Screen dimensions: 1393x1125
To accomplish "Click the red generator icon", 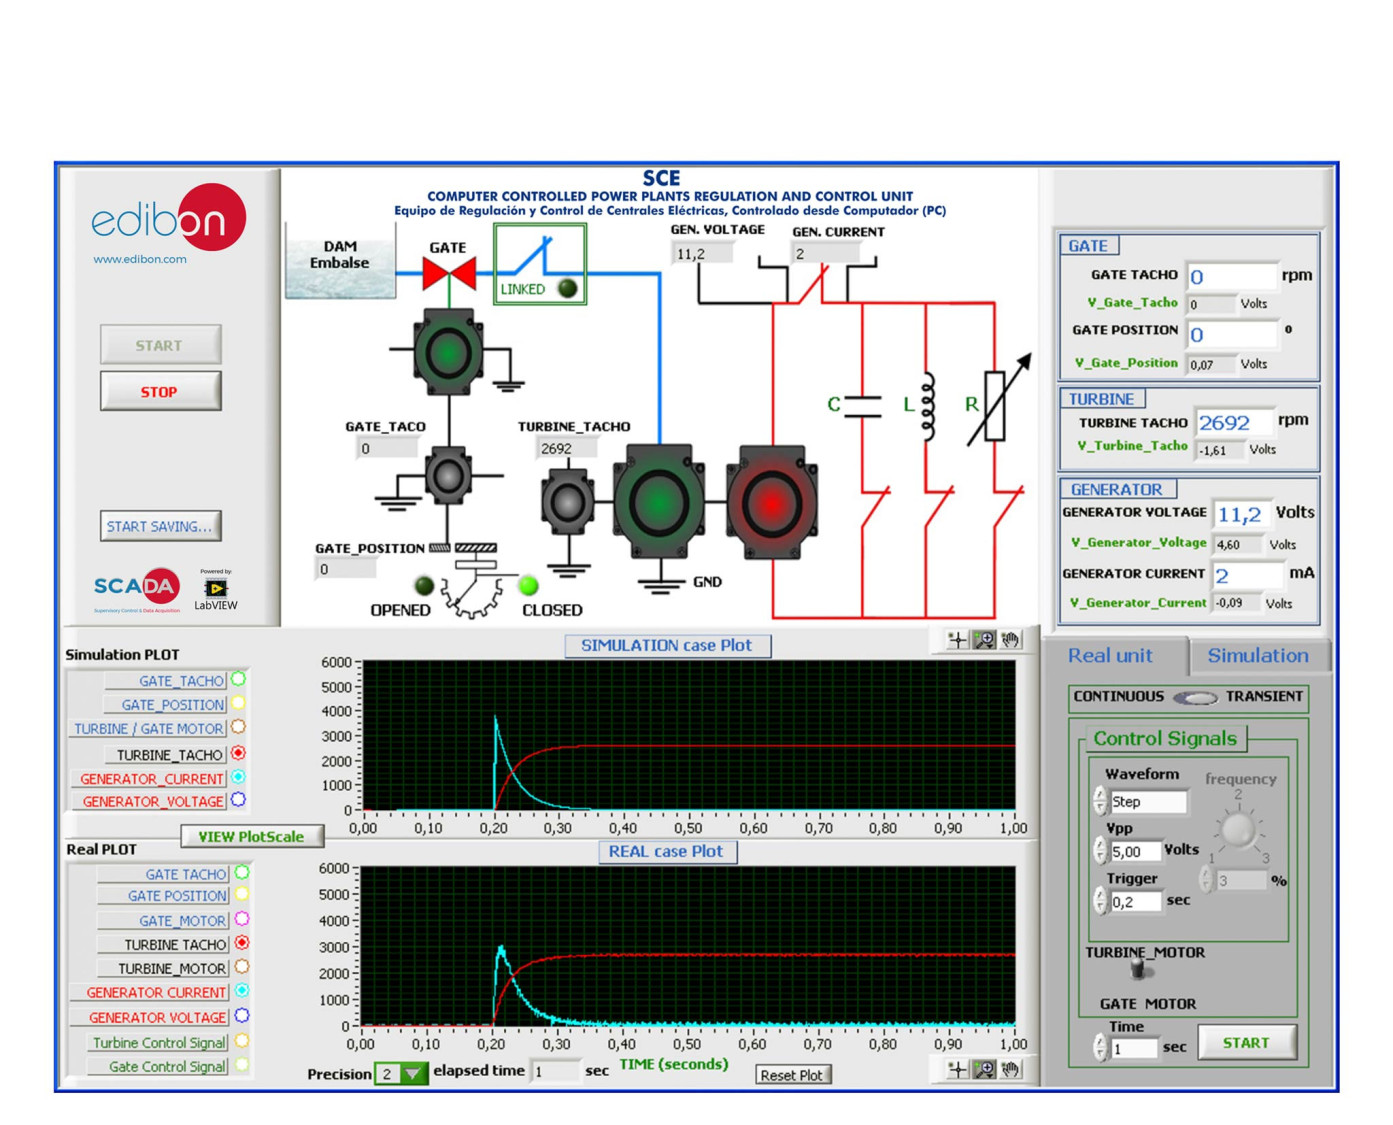I will pos(771,503).
